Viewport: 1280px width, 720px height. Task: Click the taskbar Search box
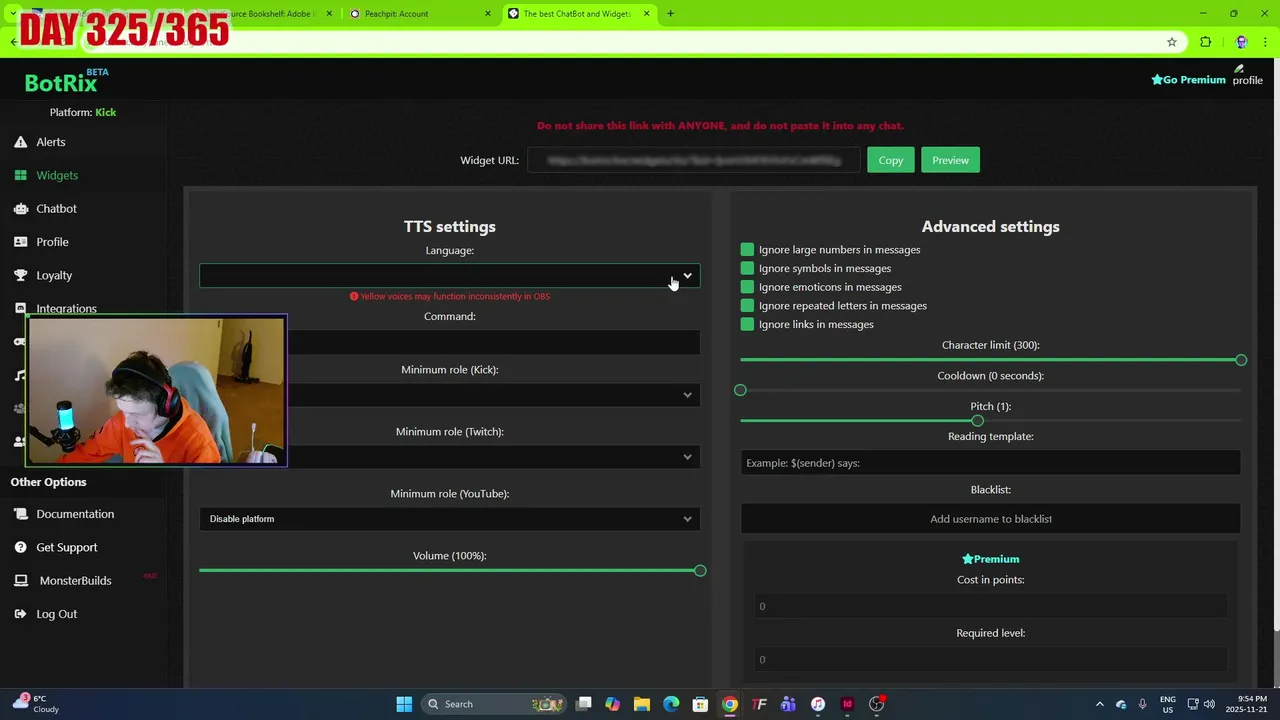pos(492,704)
